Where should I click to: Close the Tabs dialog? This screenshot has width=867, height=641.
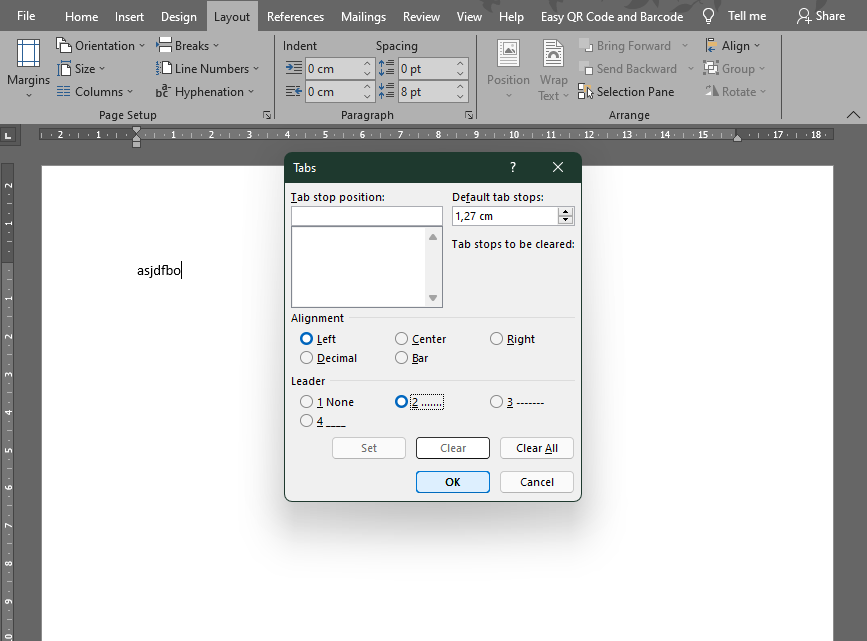click(x=558, y=167)
